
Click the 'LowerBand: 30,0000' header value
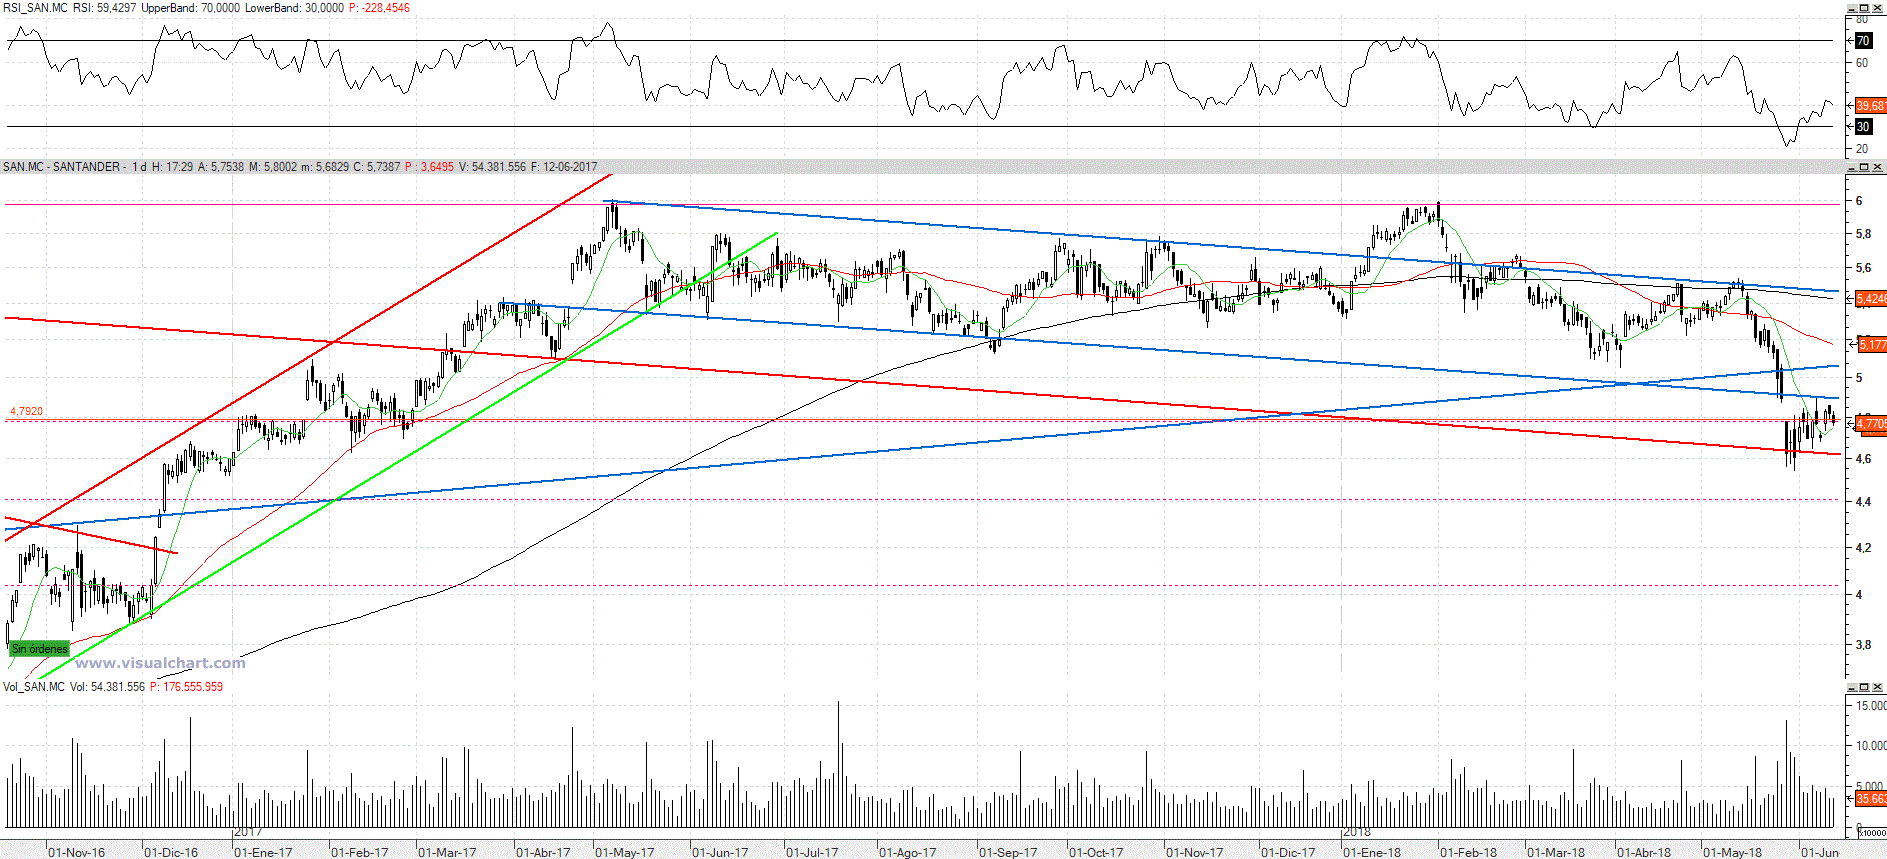(294, 8)
